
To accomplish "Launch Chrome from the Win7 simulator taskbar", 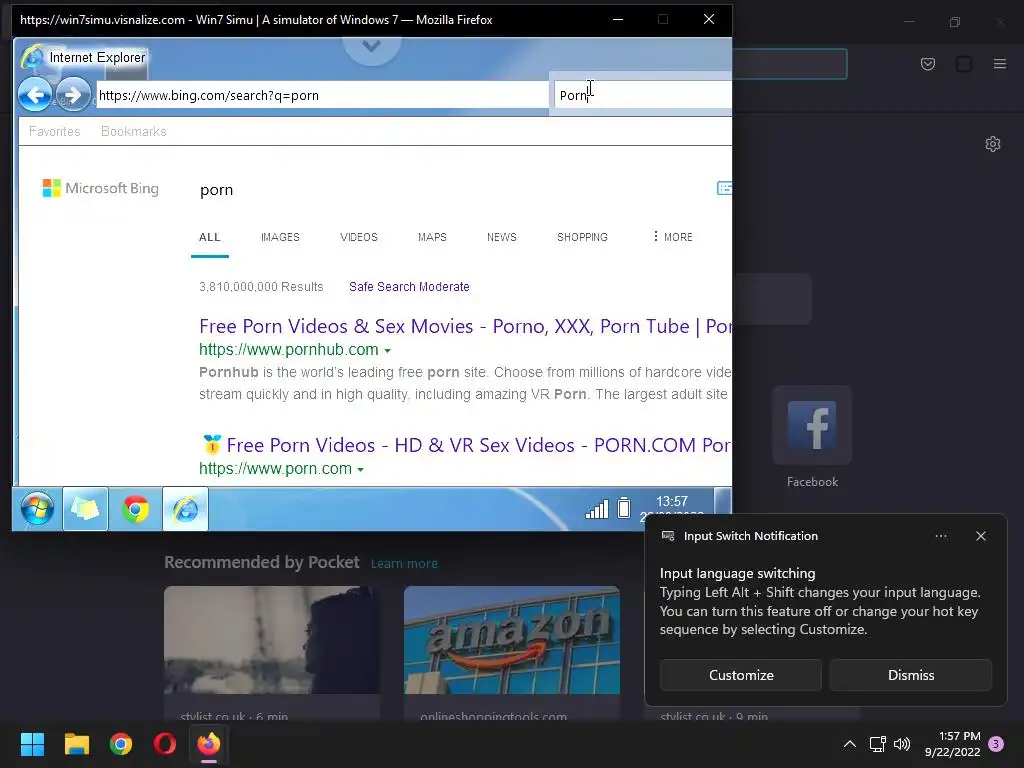I will pos(135,509).
